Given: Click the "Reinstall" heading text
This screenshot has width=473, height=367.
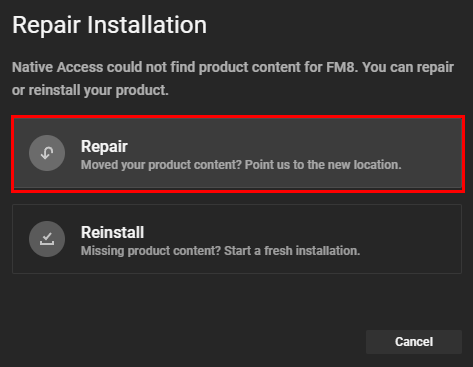Looking at the screenshot, I should (x=112, y=232).
